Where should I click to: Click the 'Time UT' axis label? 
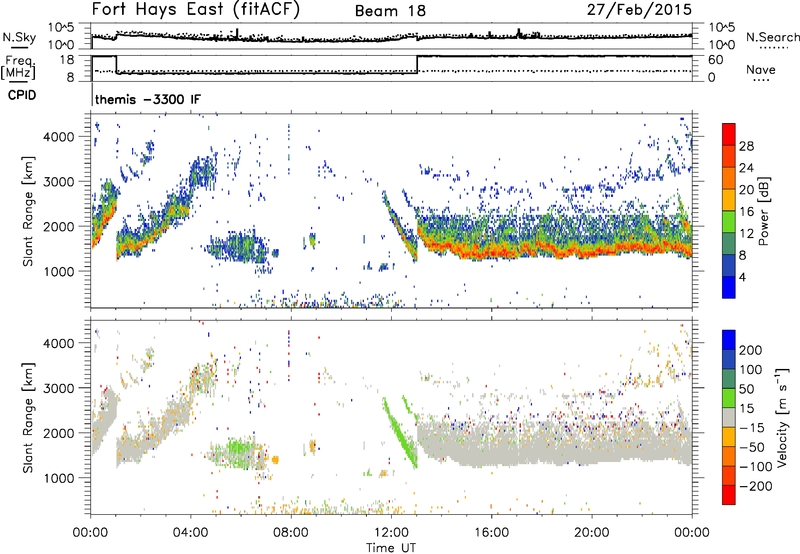(391, 548)
